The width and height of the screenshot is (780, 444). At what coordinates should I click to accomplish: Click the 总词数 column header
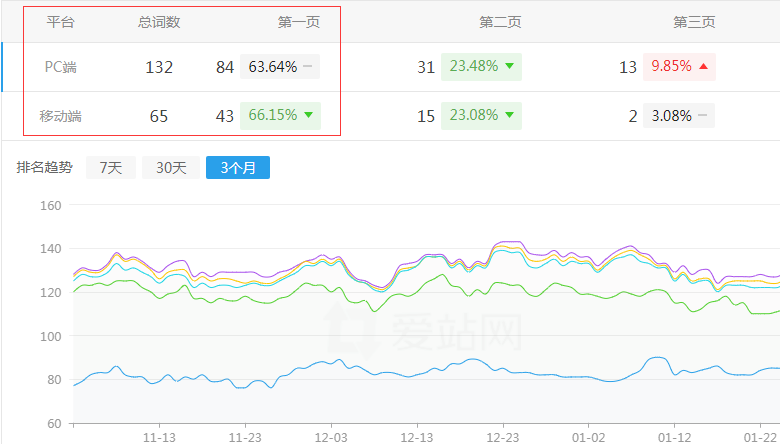coord(159,22)
